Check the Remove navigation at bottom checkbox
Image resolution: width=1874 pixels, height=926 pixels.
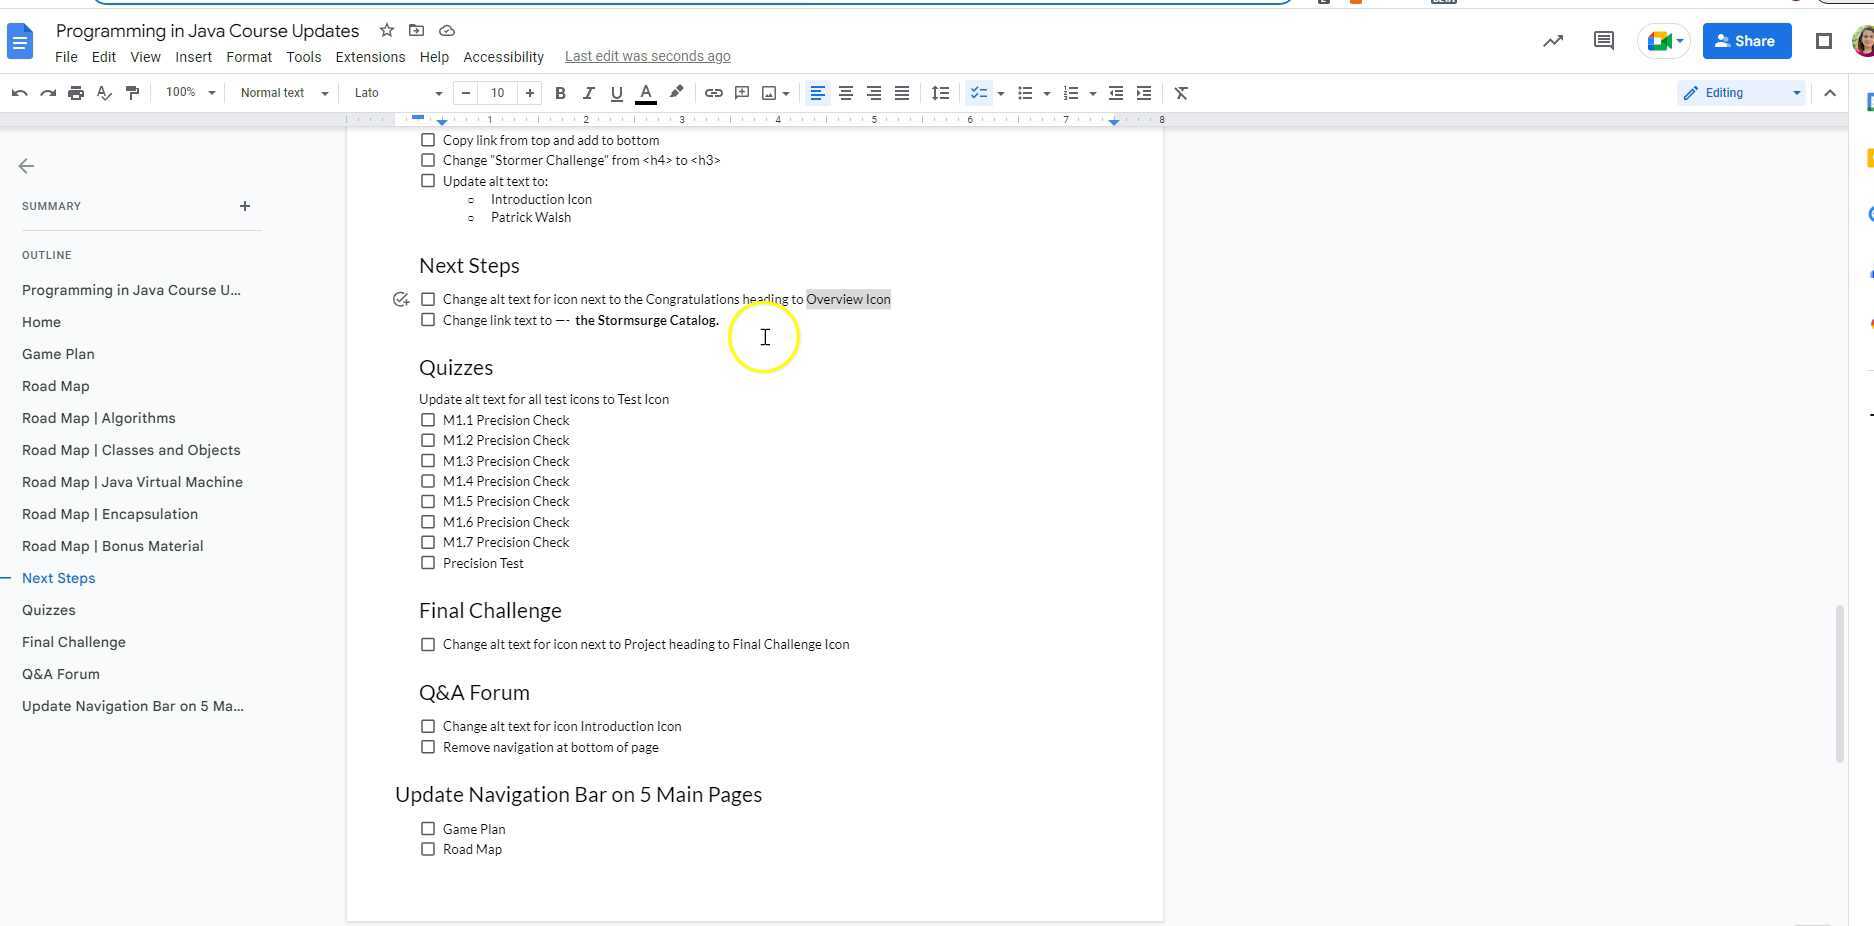pos(428,747)
